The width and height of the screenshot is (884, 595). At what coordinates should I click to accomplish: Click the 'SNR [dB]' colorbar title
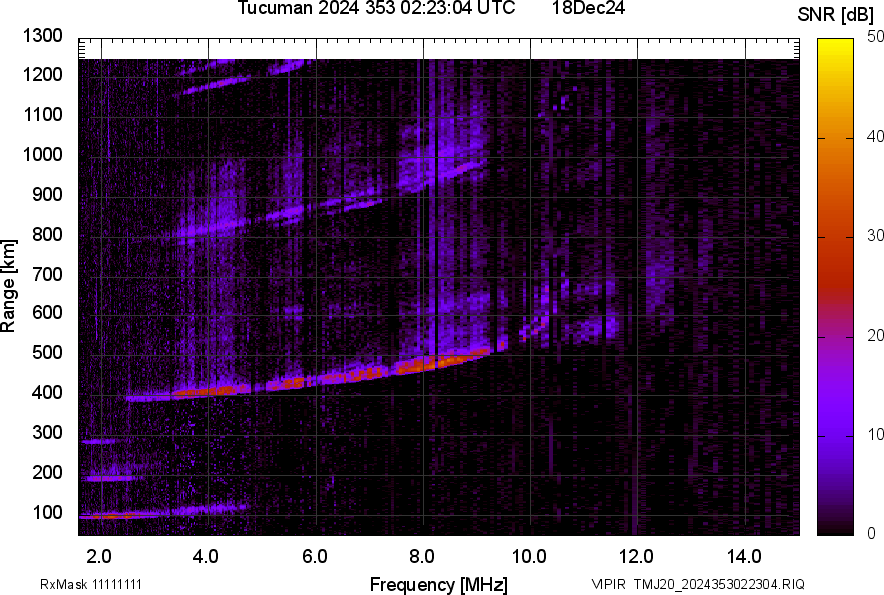tap(836, 15)
